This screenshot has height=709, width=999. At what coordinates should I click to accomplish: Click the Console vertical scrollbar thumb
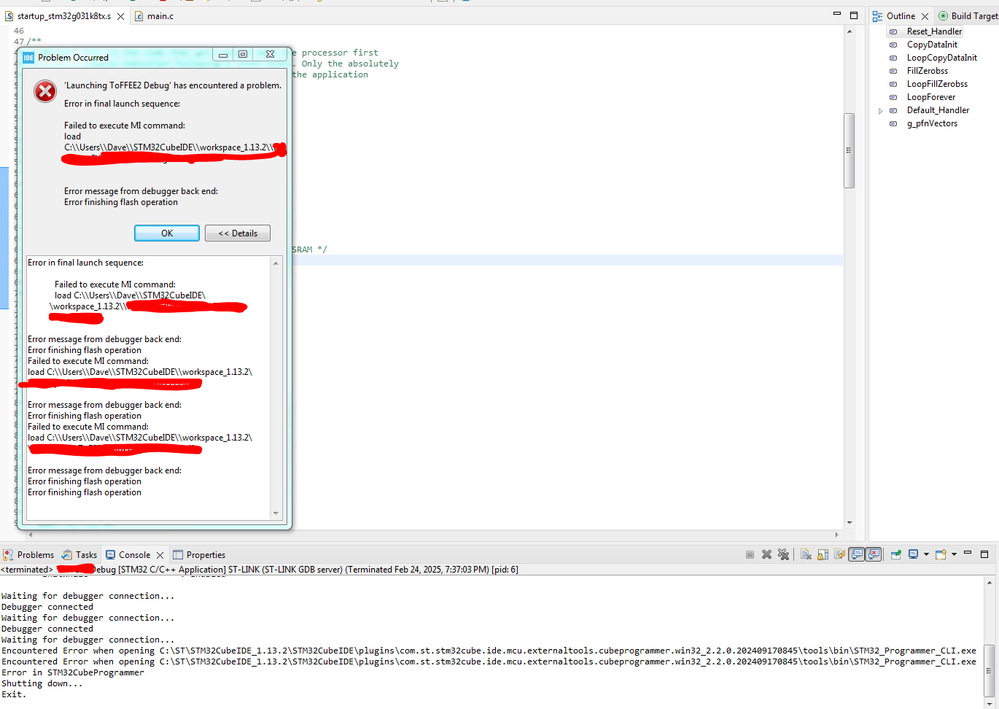[x=989, y=670]
